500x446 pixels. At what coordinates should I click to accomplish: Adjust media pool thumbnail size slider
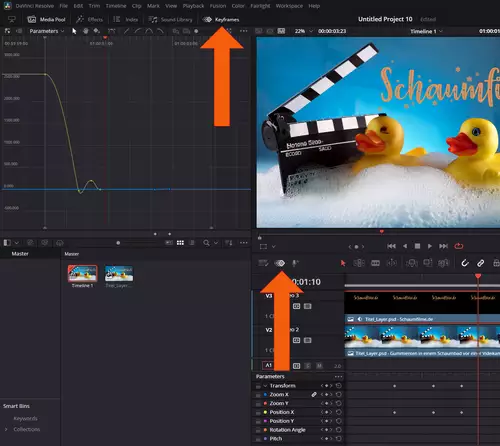(118, 243)
